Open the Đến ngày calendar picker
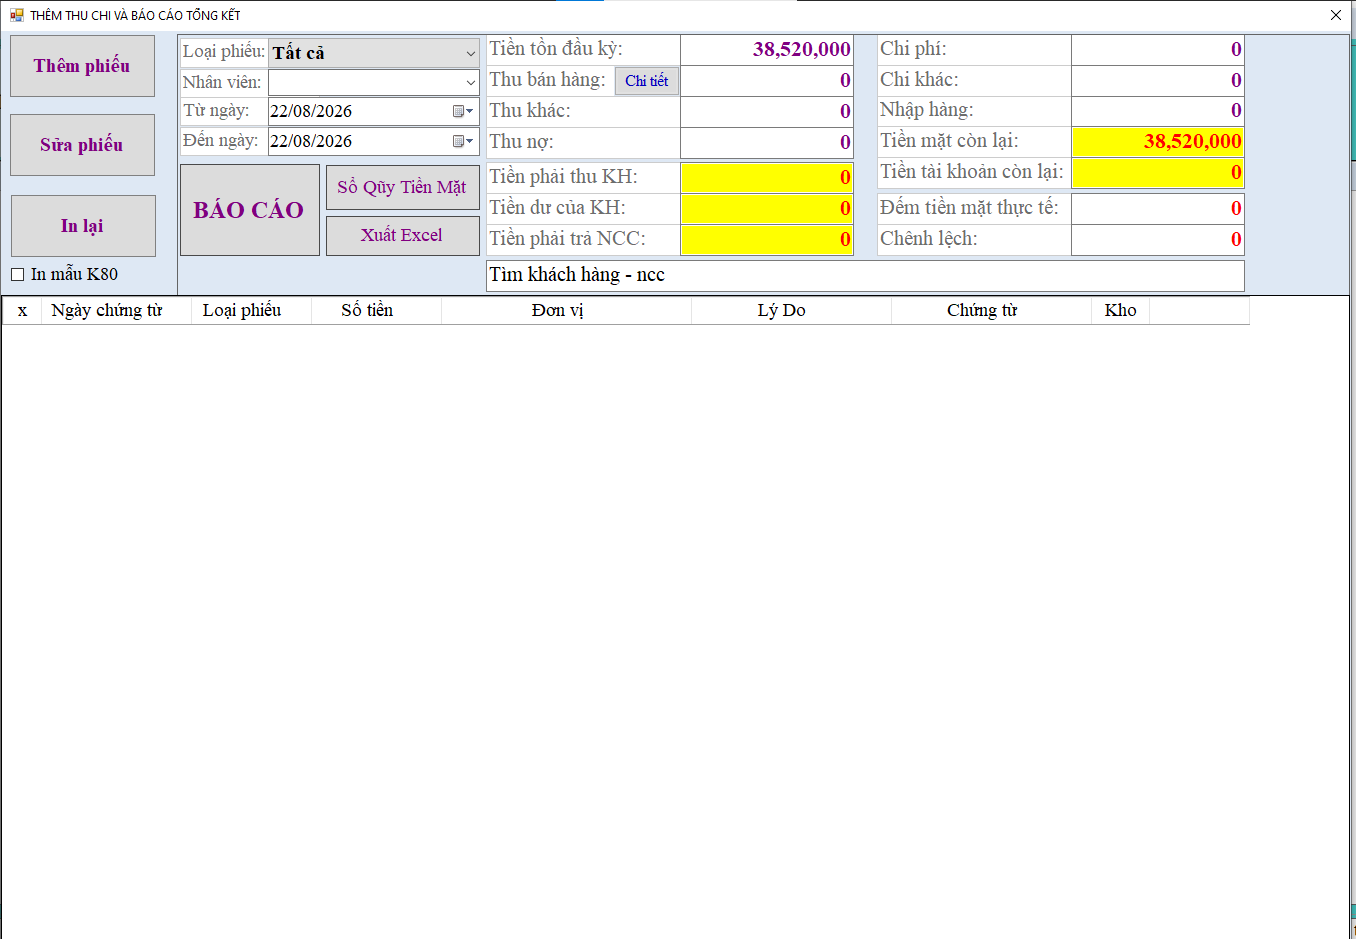The image size is (1356, 939). point(463,141)
